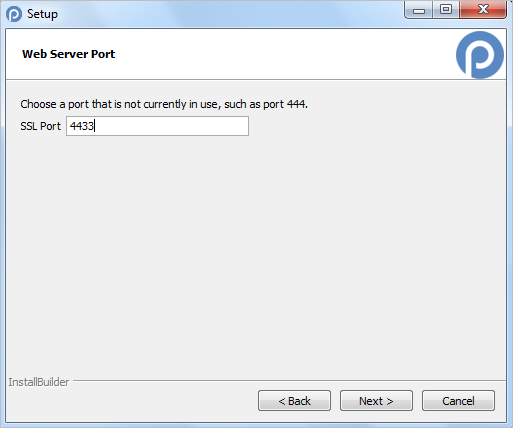
Task: Cancel the installation
Action: pyautogui.click(x=458, y=401)
